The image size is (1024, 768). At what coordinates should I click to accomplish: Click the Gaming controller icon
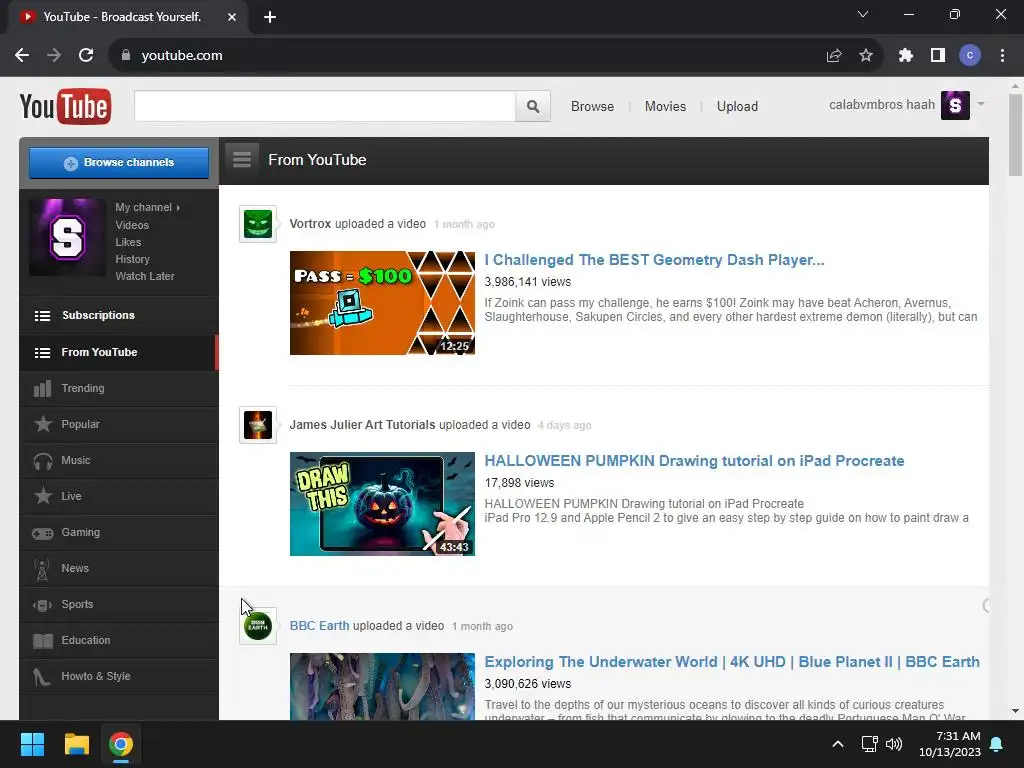coord(43,533)
